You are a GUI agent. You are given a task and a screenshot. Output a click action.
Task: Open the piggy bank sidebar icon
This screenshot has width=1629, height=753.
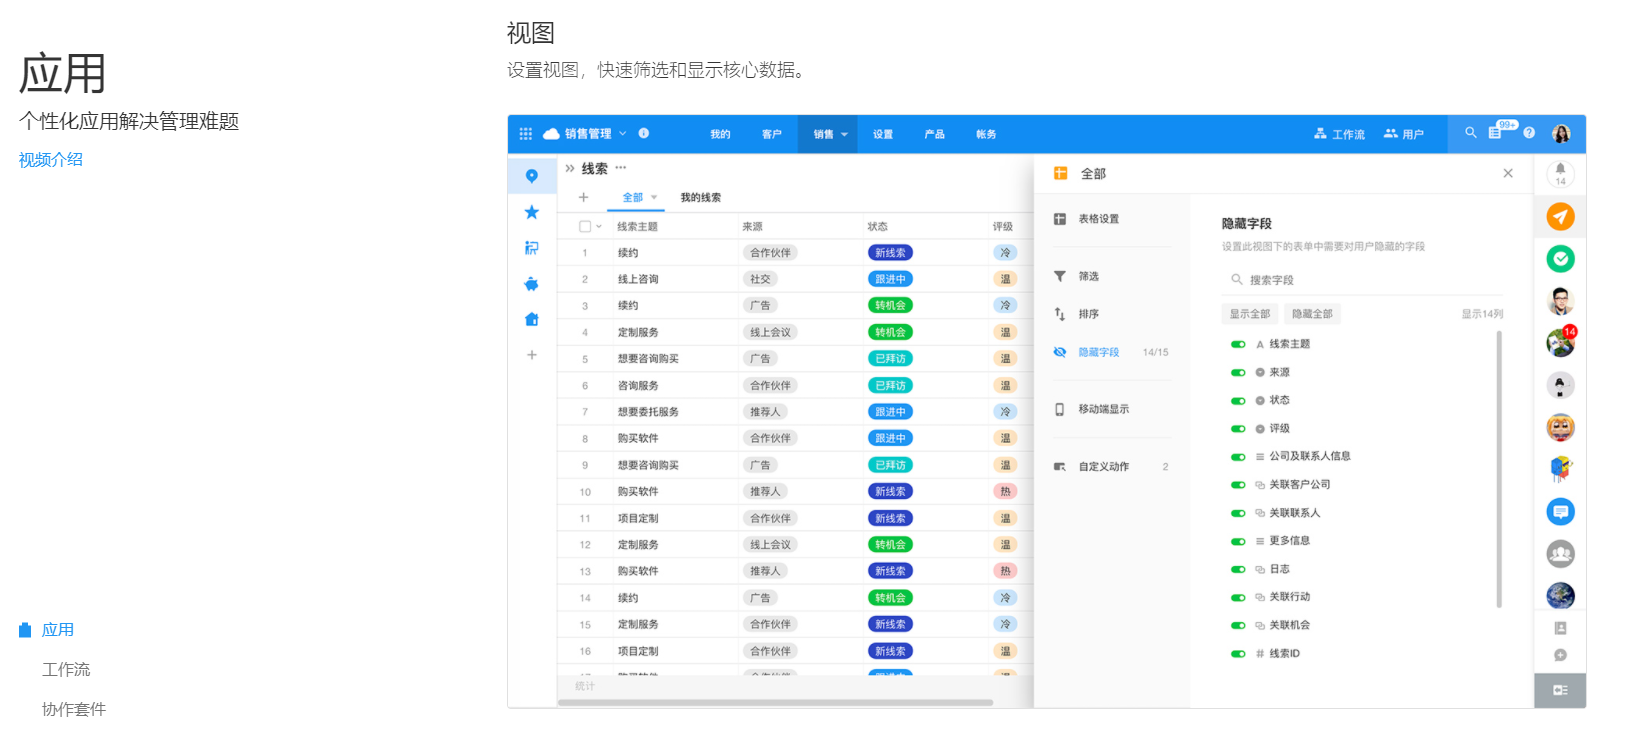(532, 284)
